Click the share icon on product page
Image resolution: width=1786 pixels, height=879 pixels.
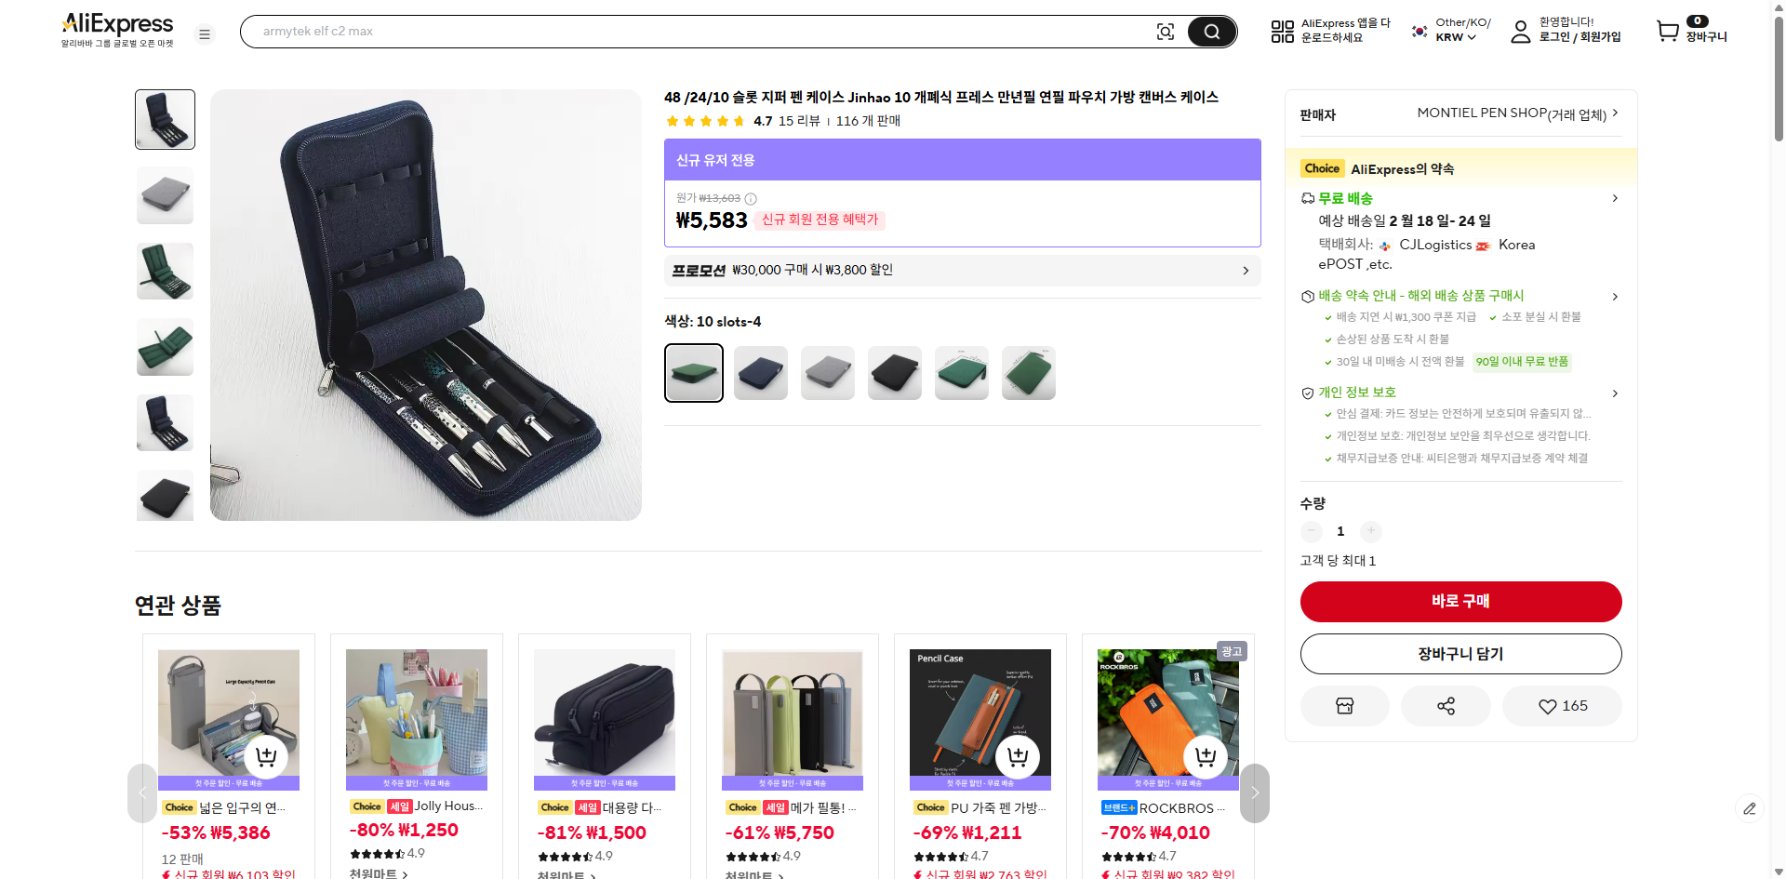point(1445,706)
